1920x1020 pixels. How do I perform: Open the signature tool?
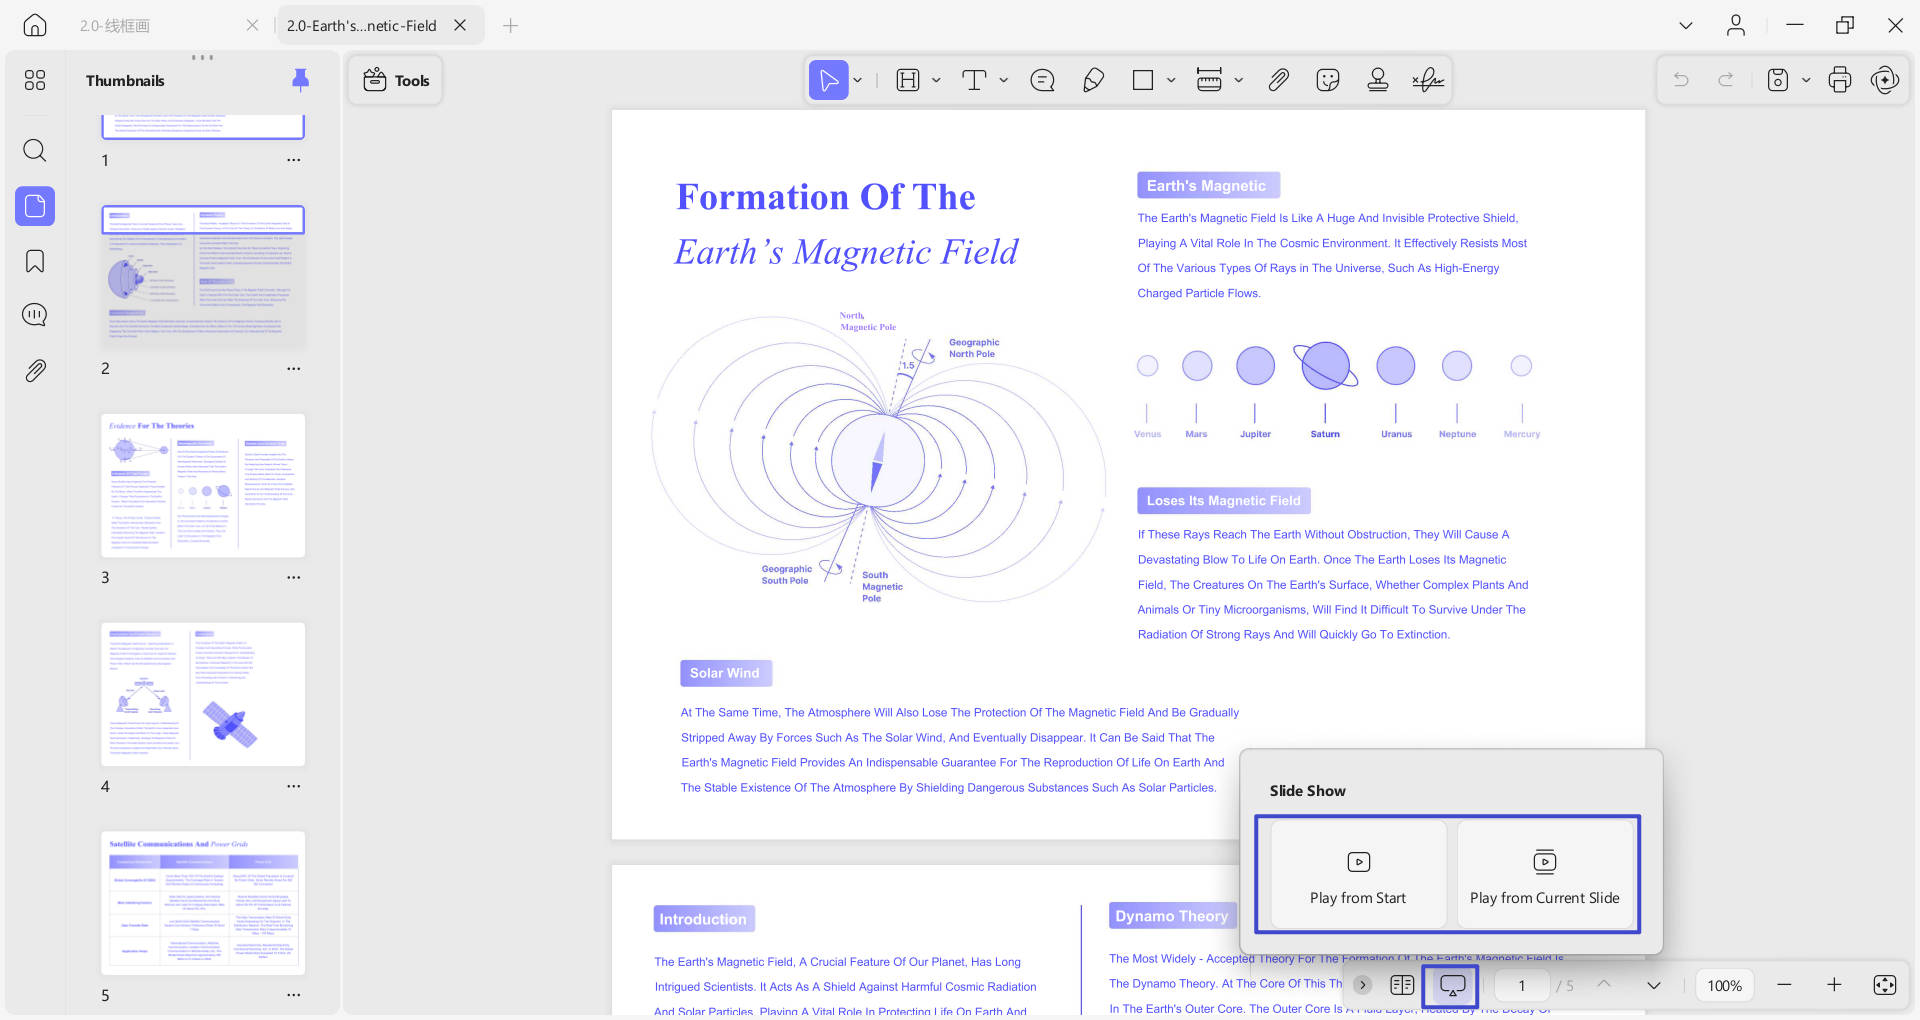click(1428, 80)
